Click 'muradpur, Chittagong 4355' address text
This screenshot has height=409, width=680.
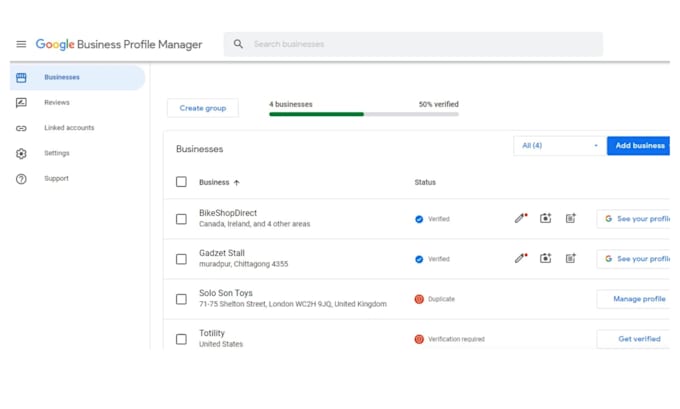[x=243, y=264]
